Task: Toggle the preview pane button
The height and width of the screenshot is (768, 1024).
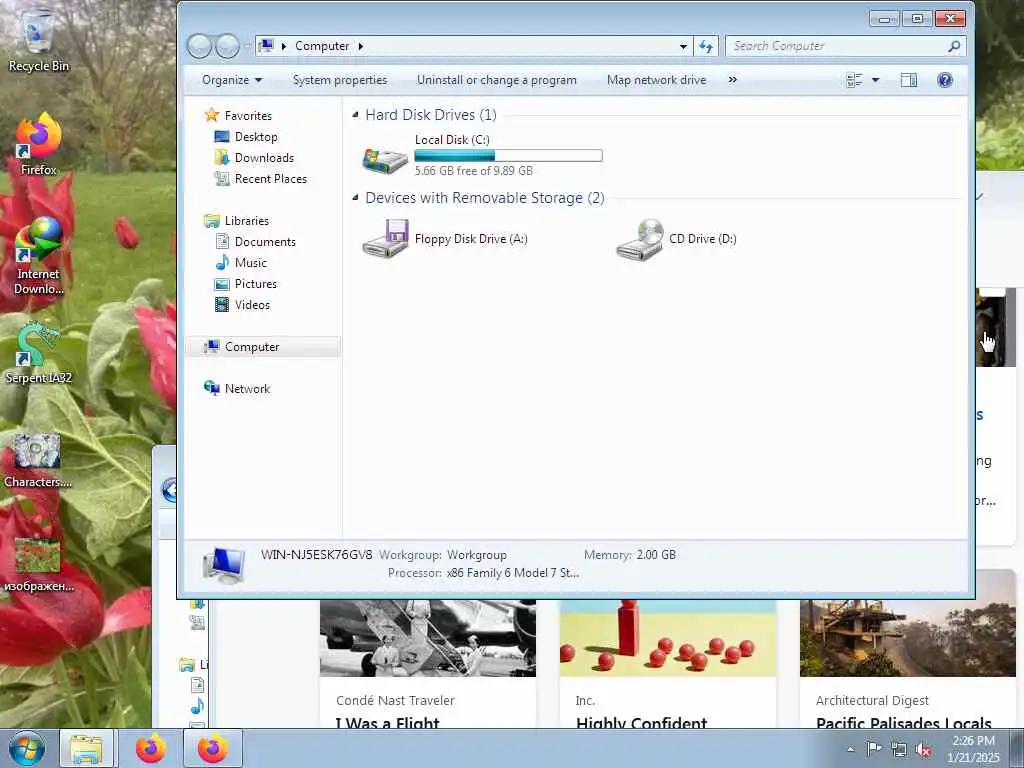Action: 908,80
